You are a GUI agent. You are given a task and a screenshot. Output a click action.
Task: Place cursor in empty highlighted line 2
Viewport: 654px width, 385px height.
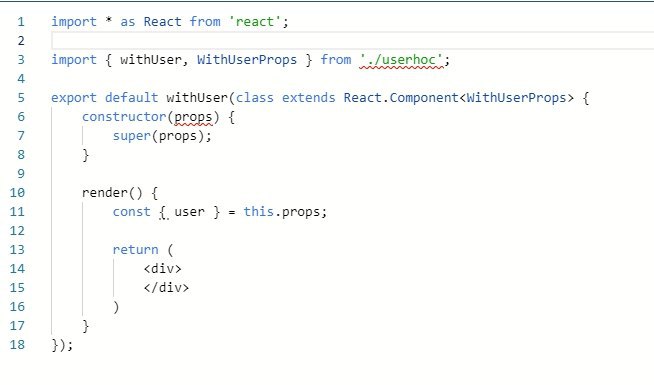352,41
